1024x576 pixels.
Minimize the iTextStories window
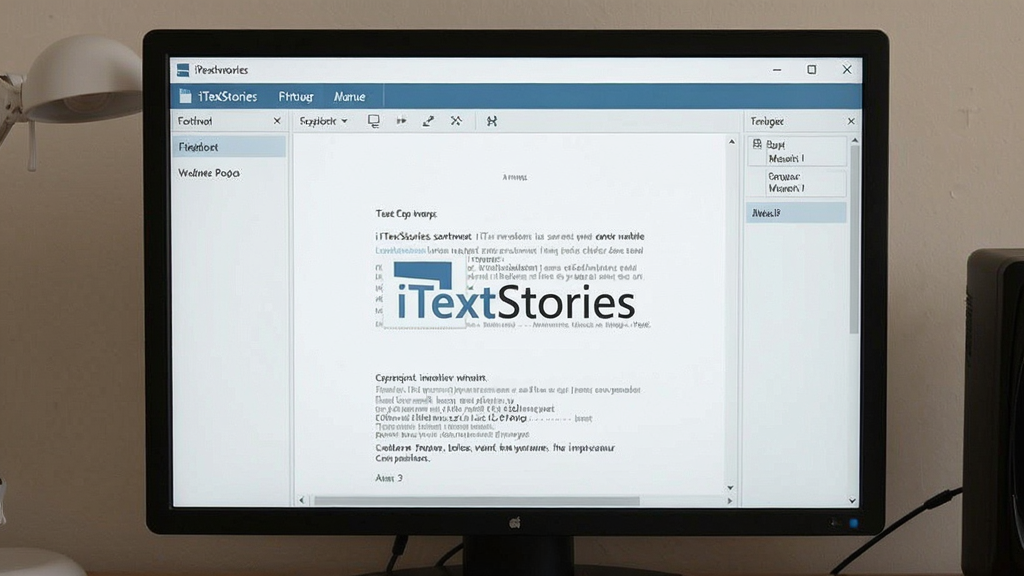[x=776, y=70]
